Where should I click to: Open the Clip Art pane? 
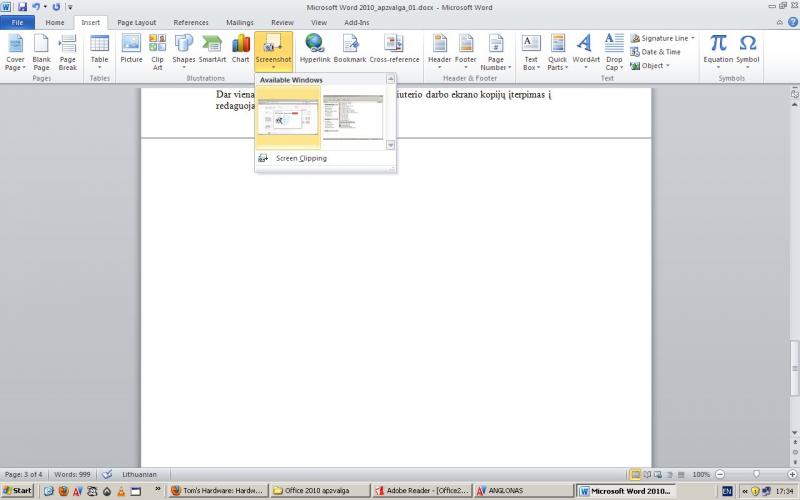tap(157, 53)
